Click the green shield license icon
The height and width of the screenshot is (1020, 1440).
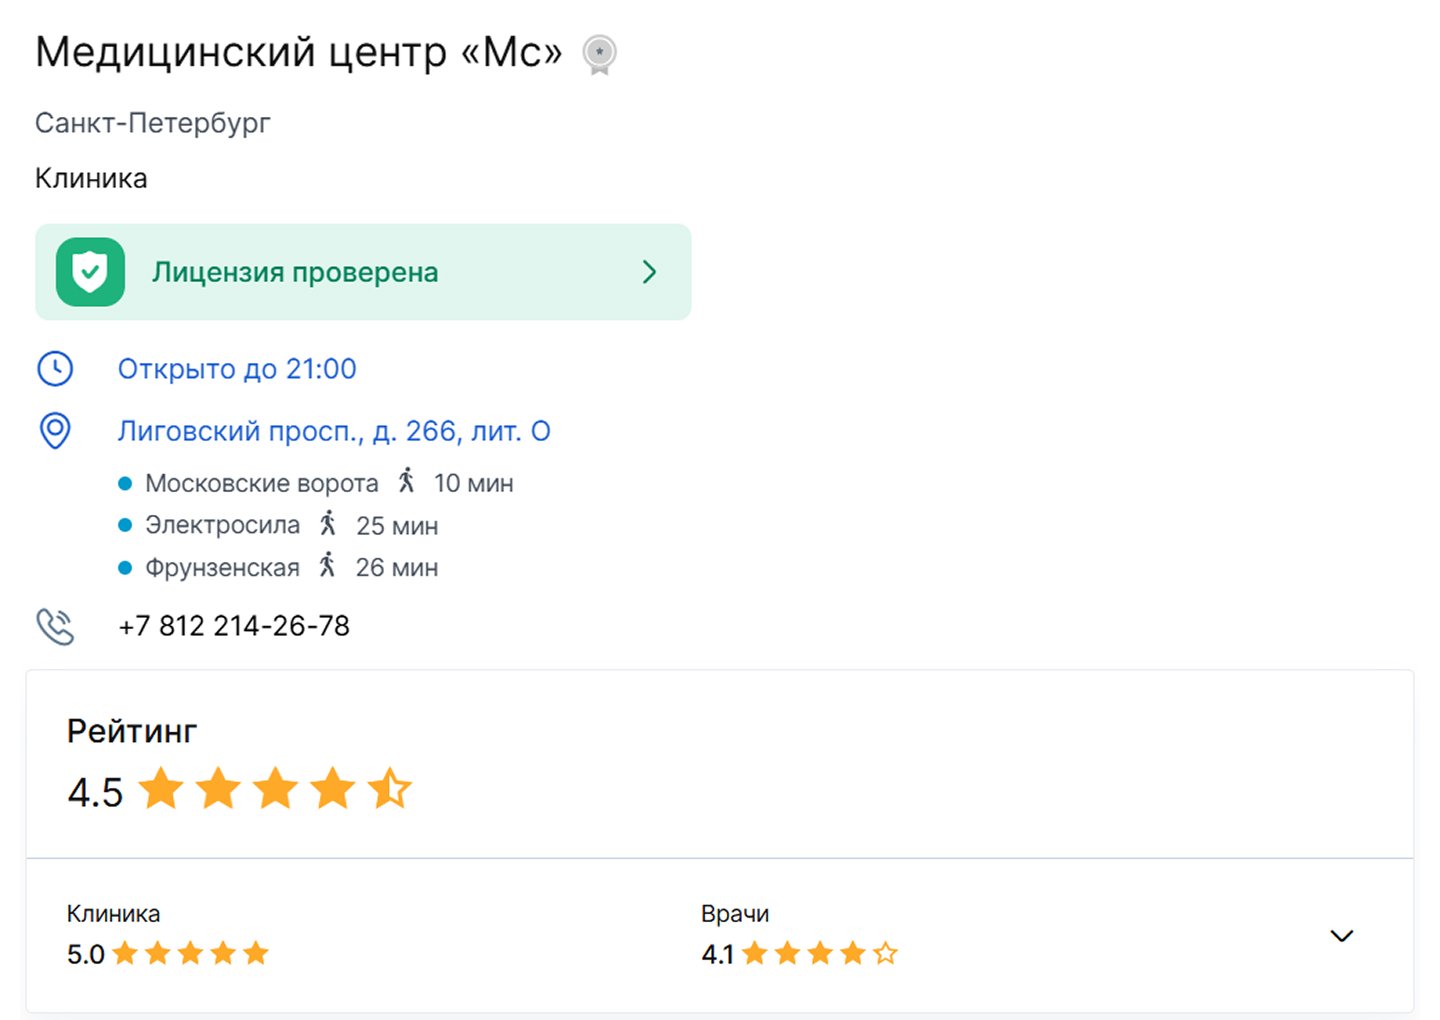click(x=90, y=272)
